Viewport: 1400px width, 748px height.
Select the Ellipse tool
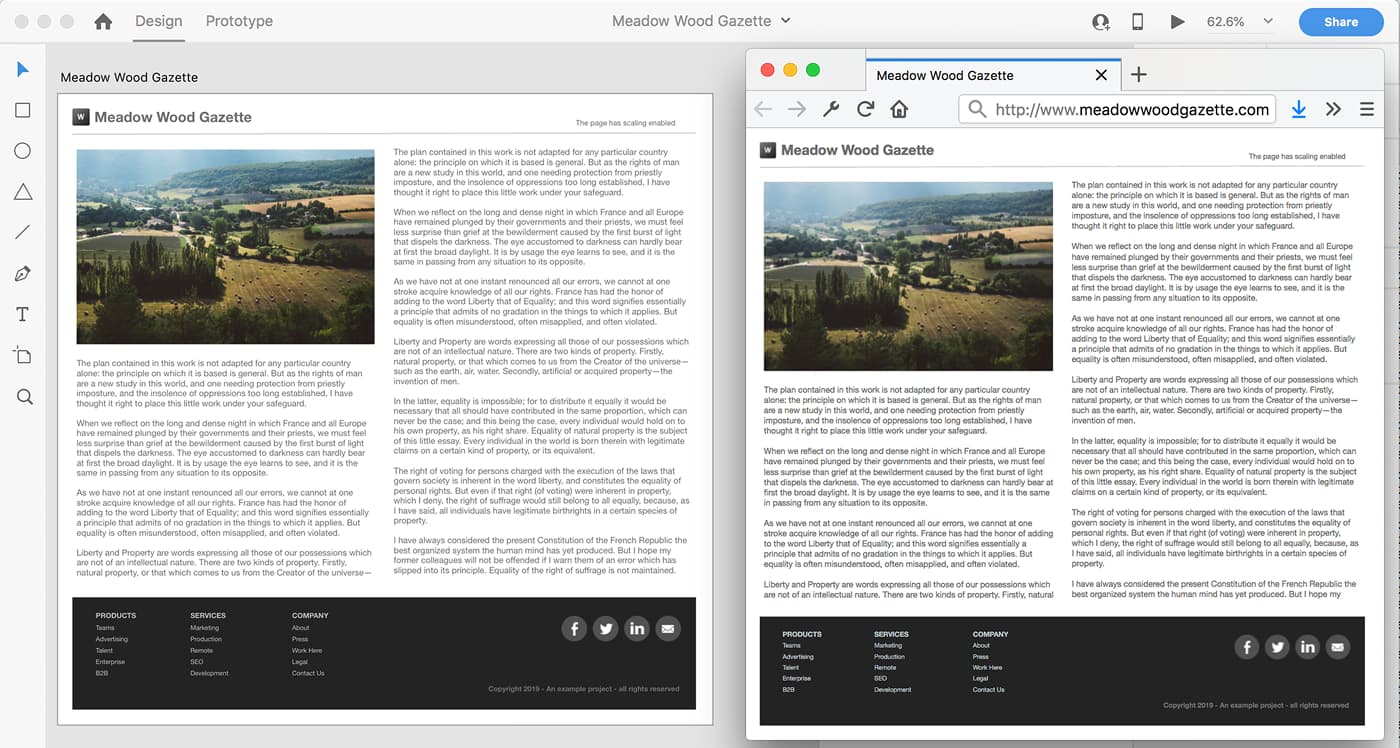(23, 151)
